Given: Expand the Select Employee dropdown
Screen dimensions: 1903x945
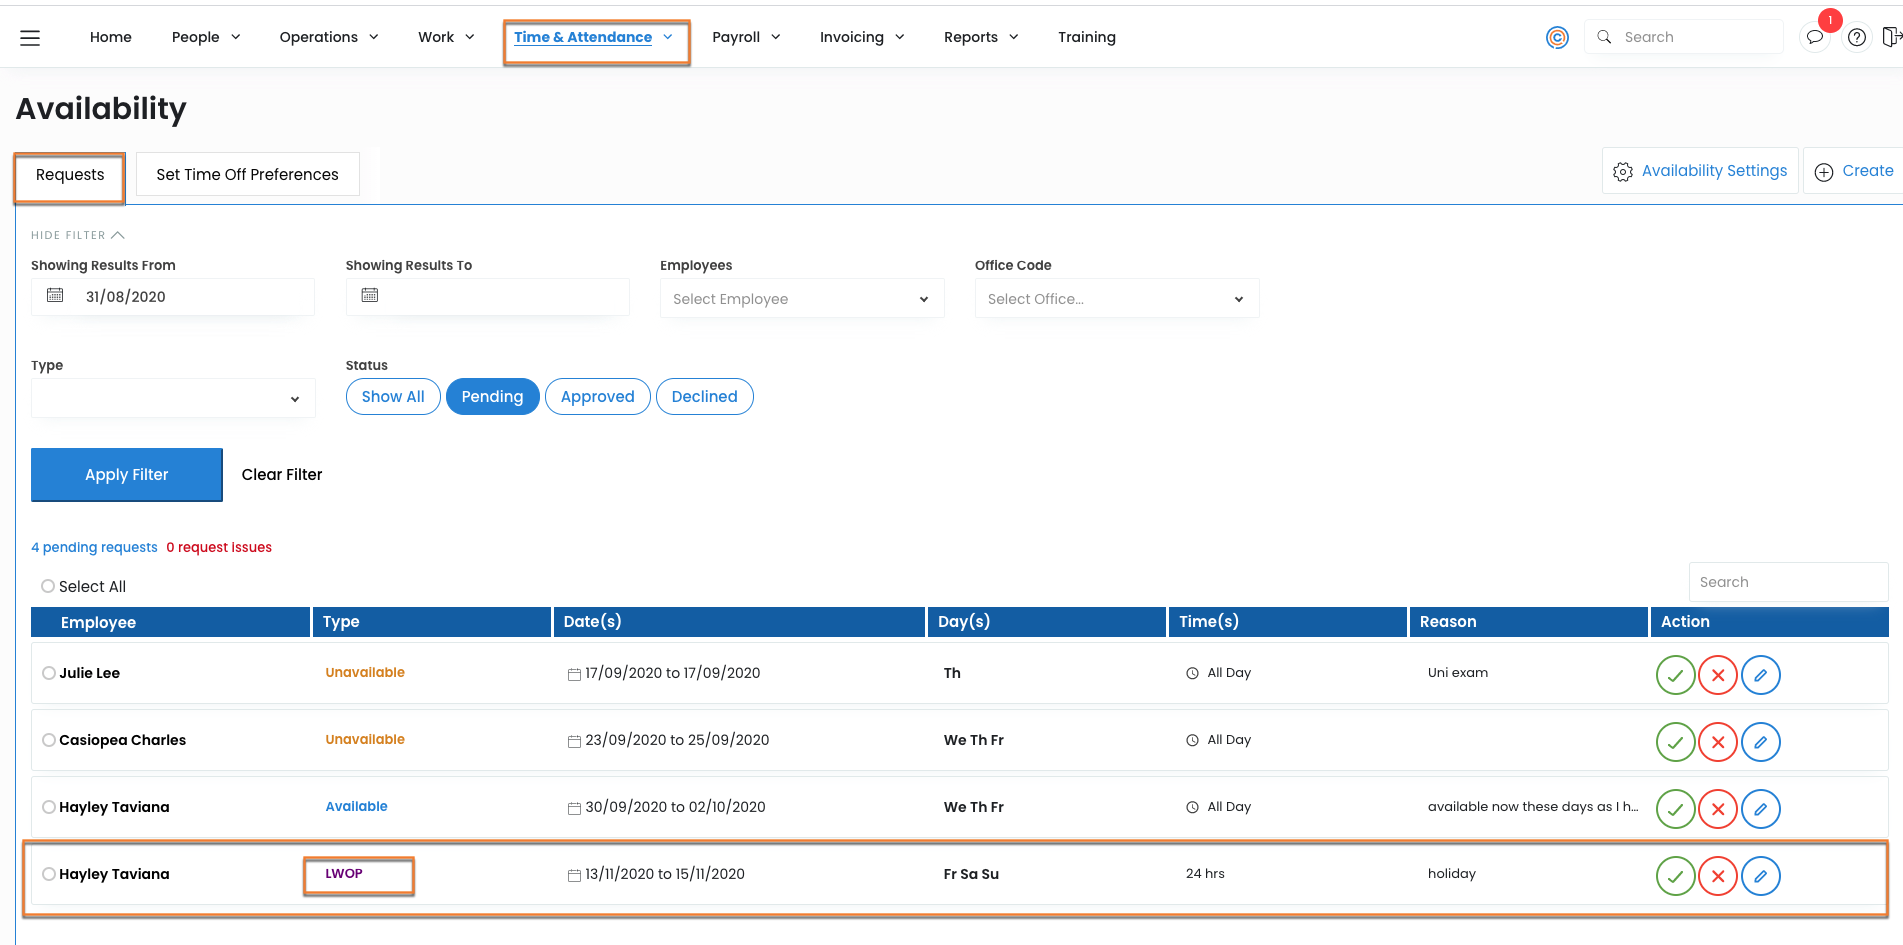Looking at the screenshot, I should tap(801, 299).
